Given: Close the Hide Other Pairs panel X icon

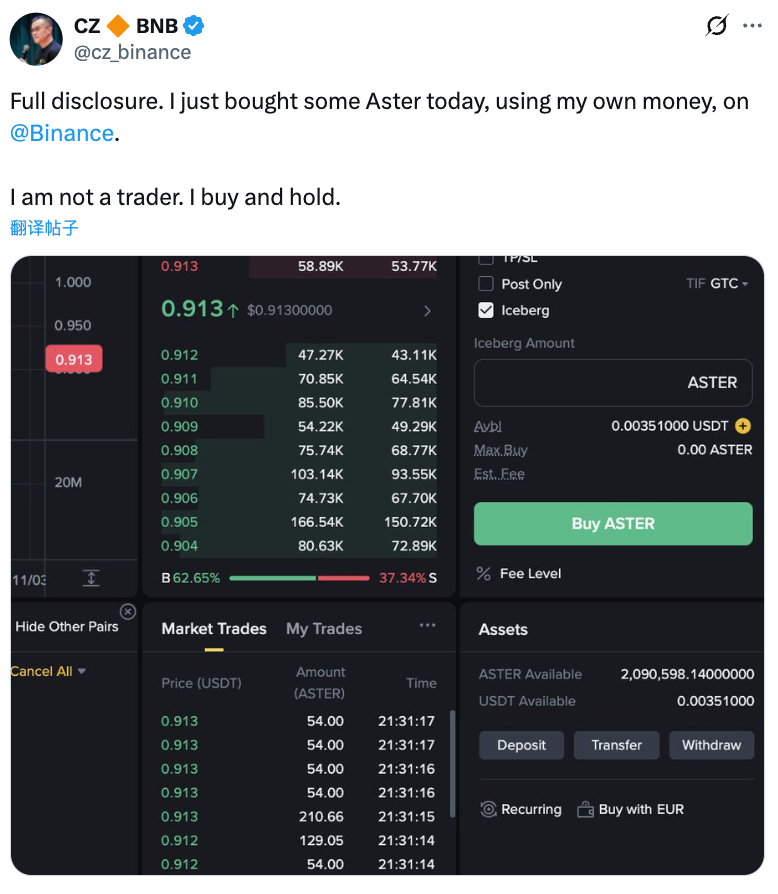Looking at the screenshot, I should click(x=128, y=611).
